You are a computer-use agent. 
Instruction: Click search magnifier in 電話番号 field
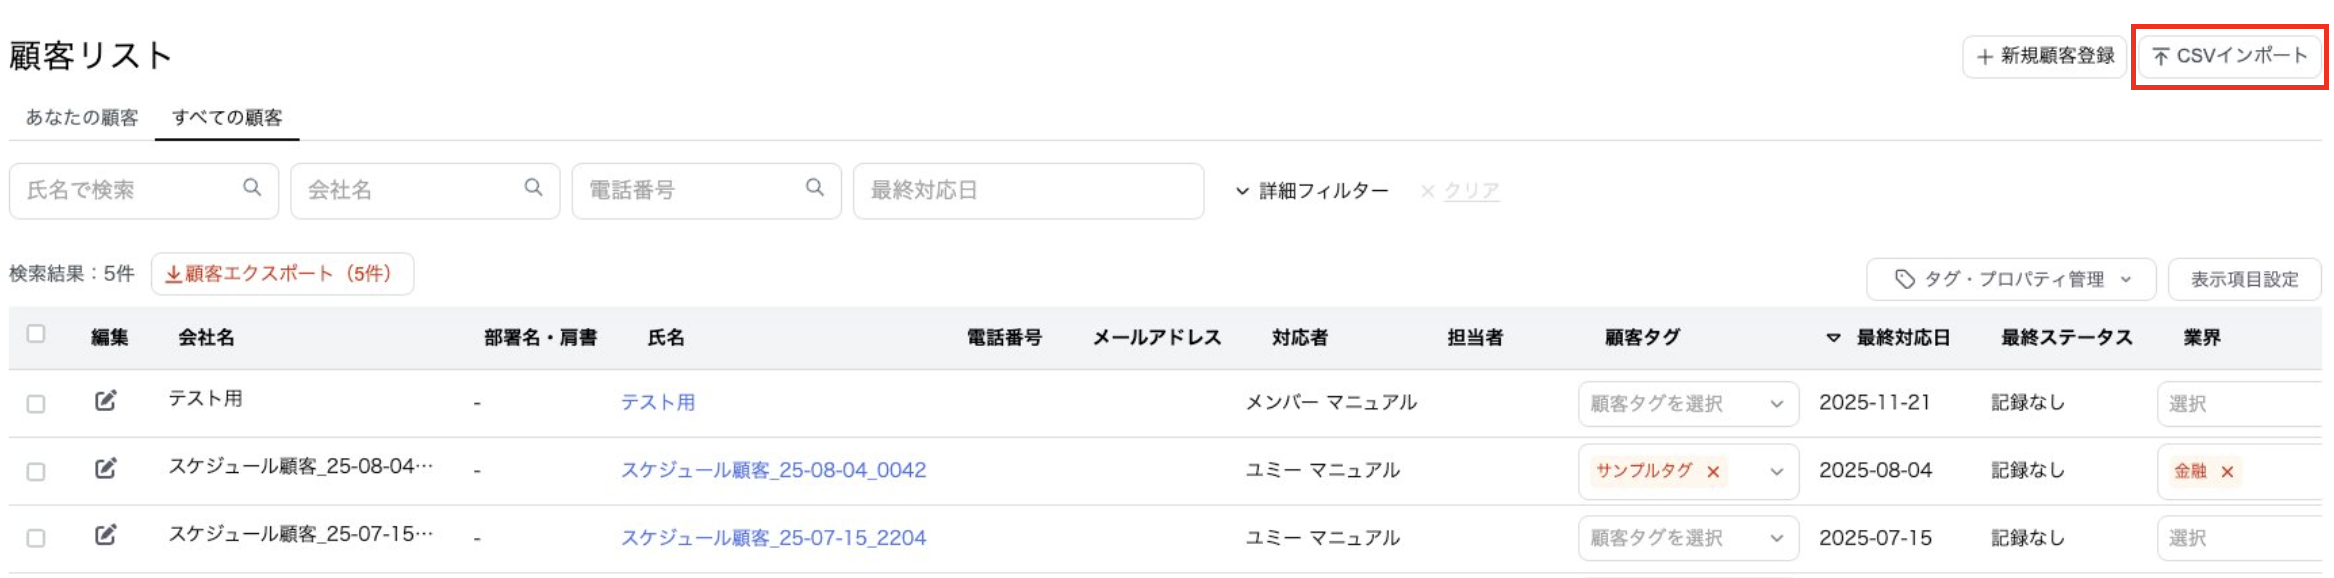pyautogui.click(x=815, y=188)
